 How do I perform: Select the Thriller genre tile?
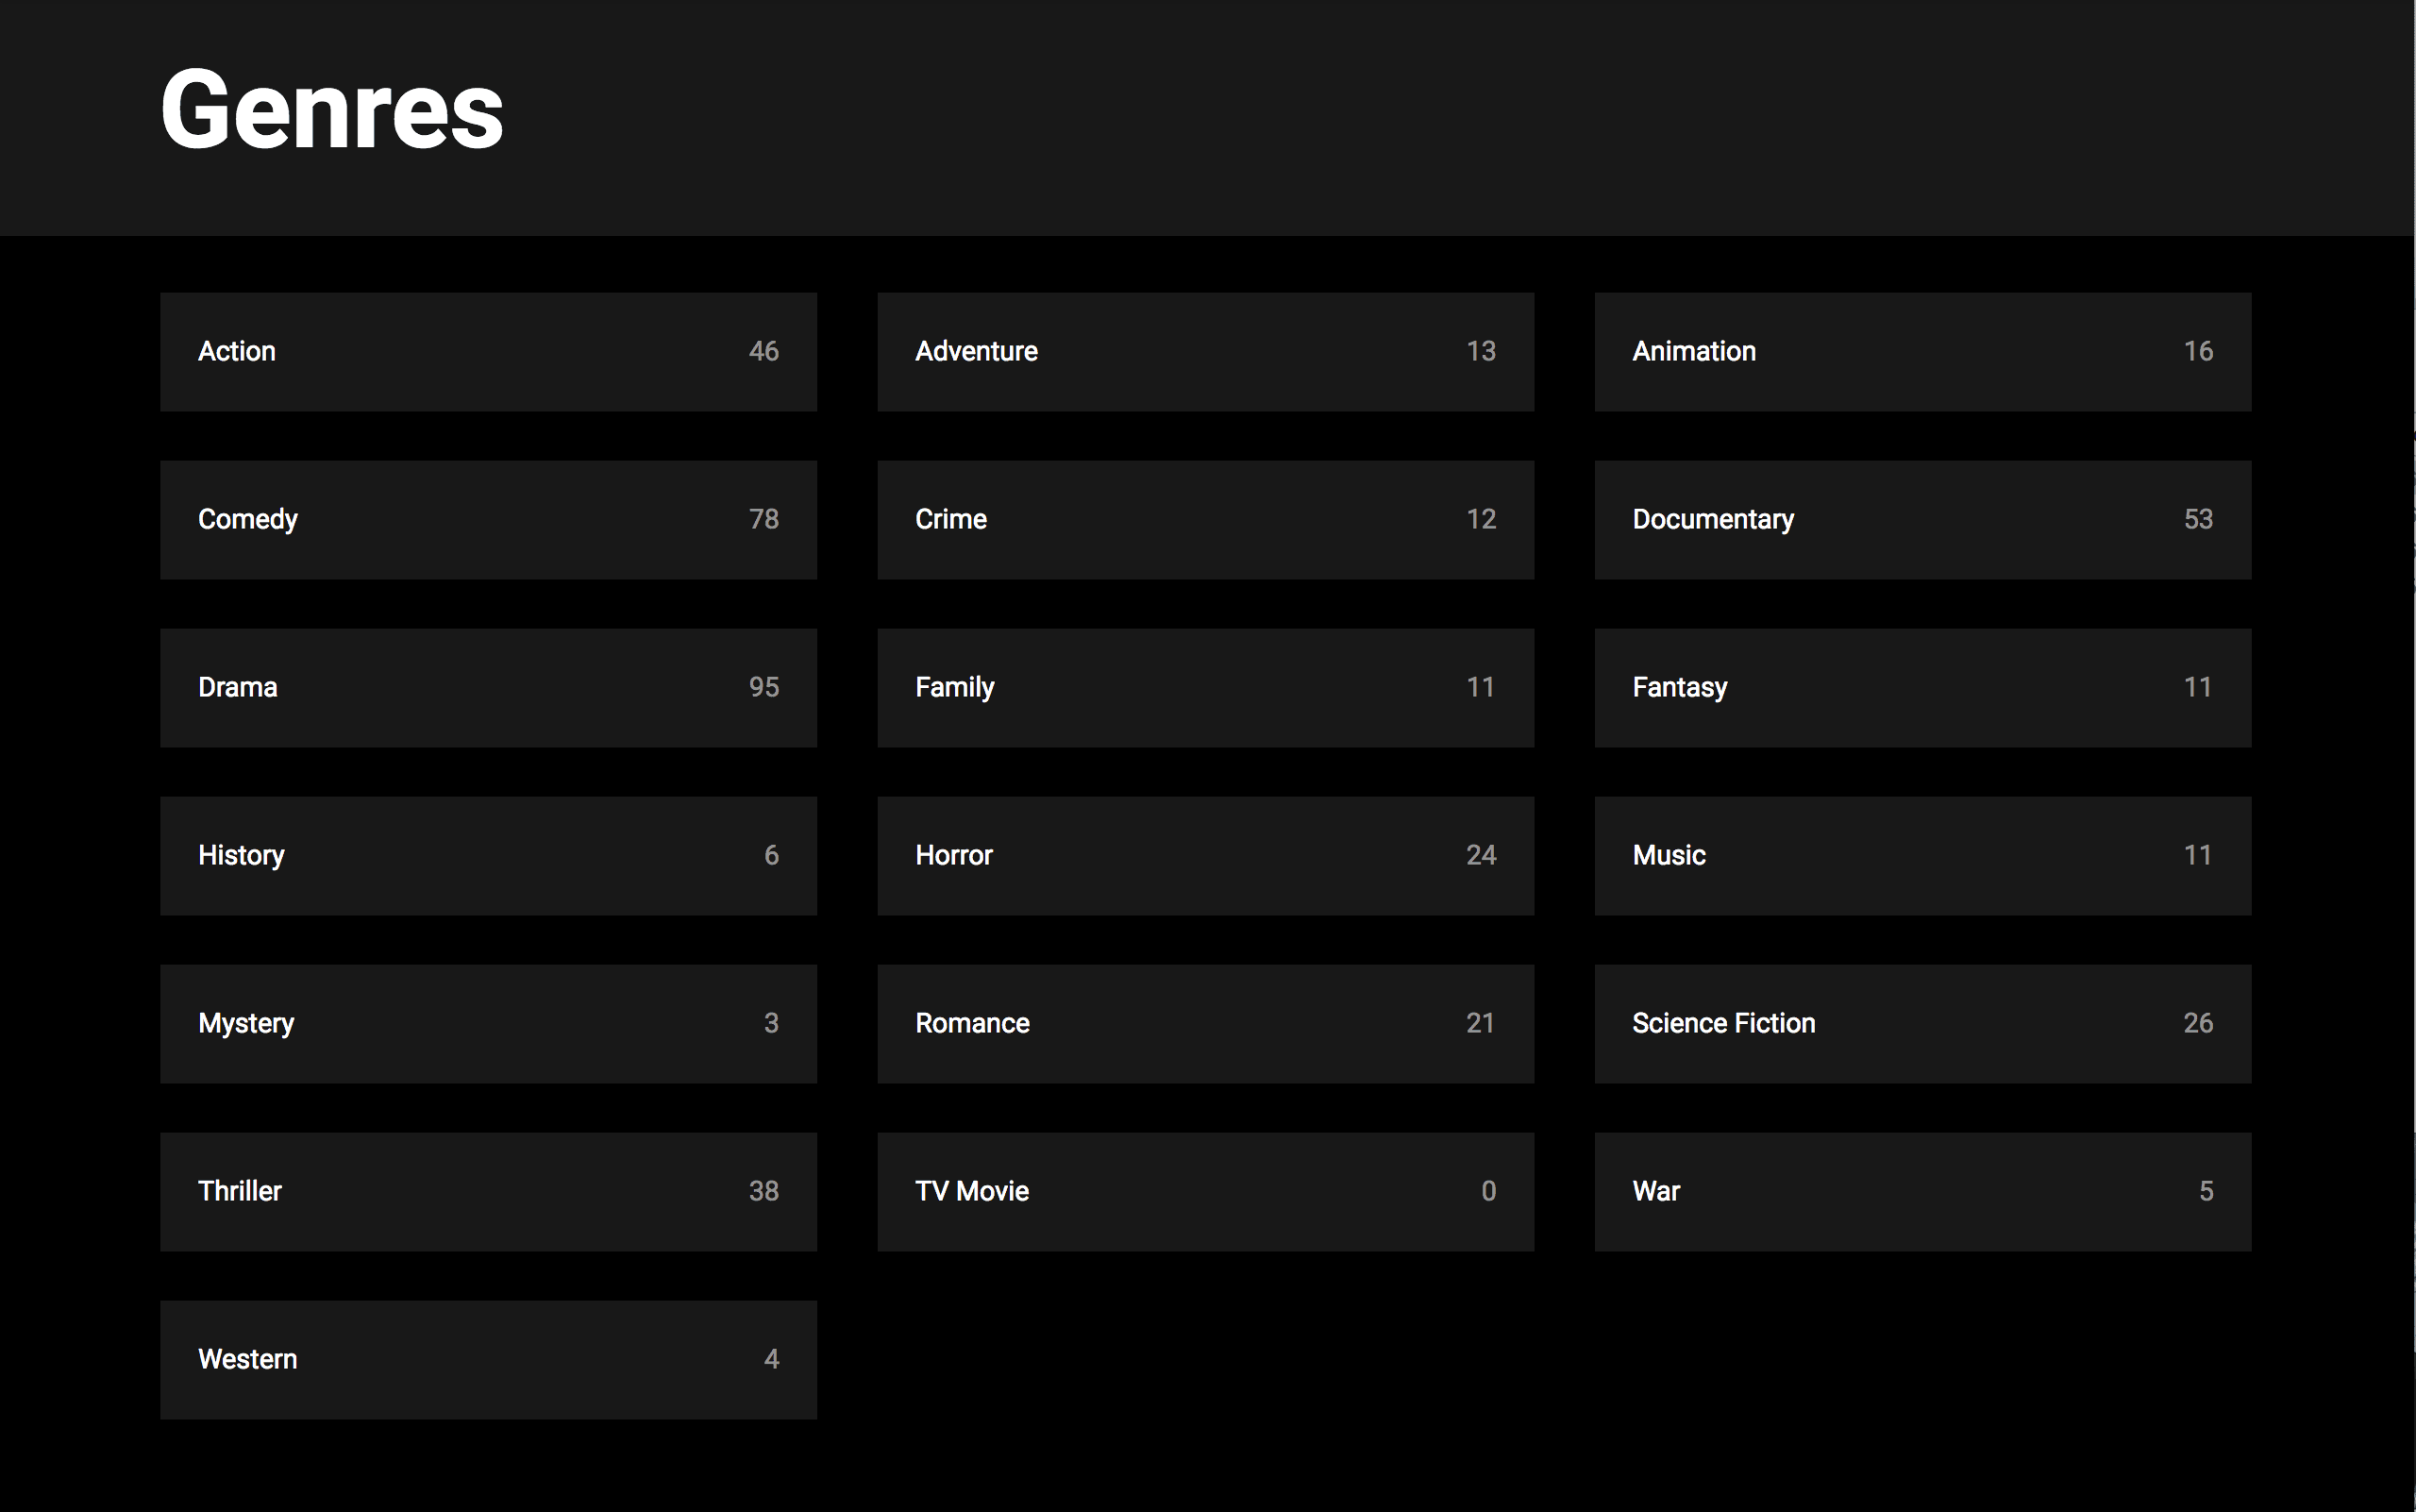488,1192
